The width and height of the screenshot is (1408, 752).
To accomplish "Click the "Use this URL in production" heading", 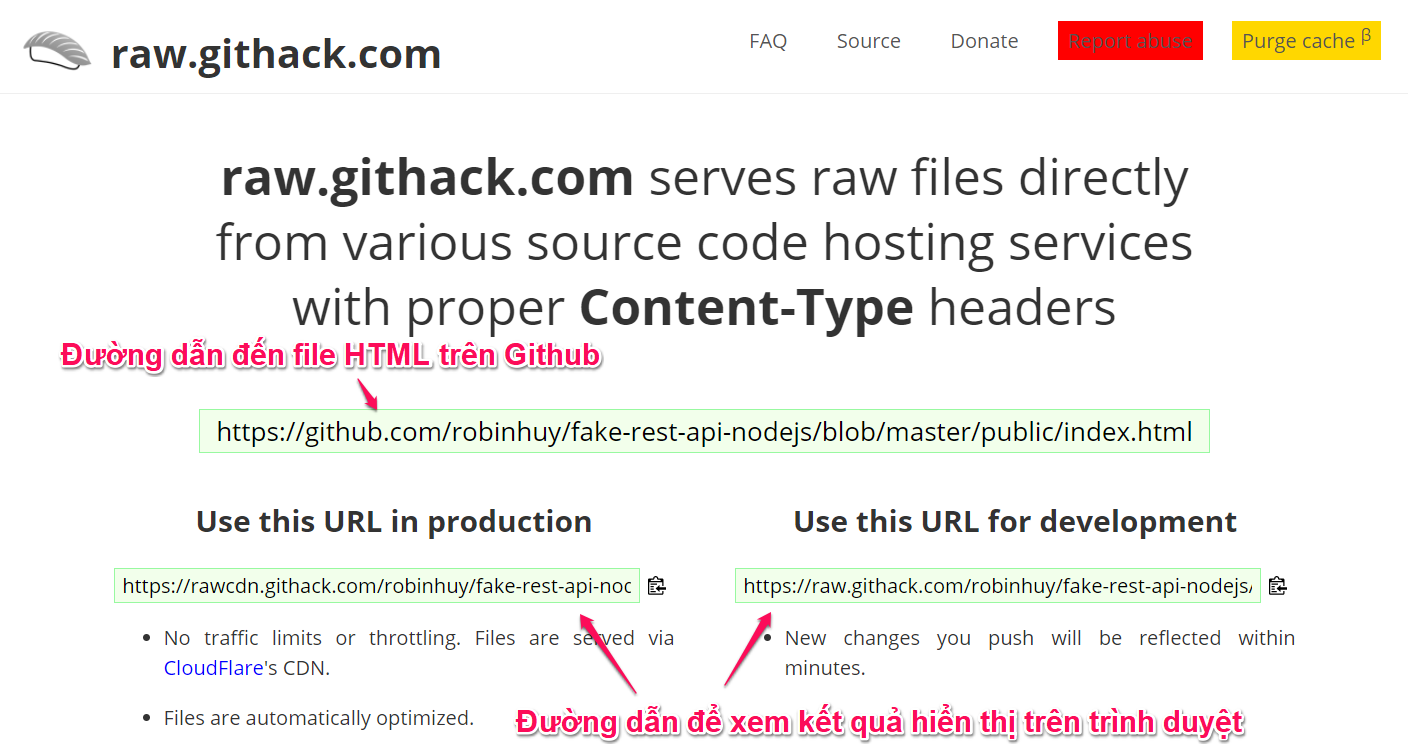I will tap(394, 522).
